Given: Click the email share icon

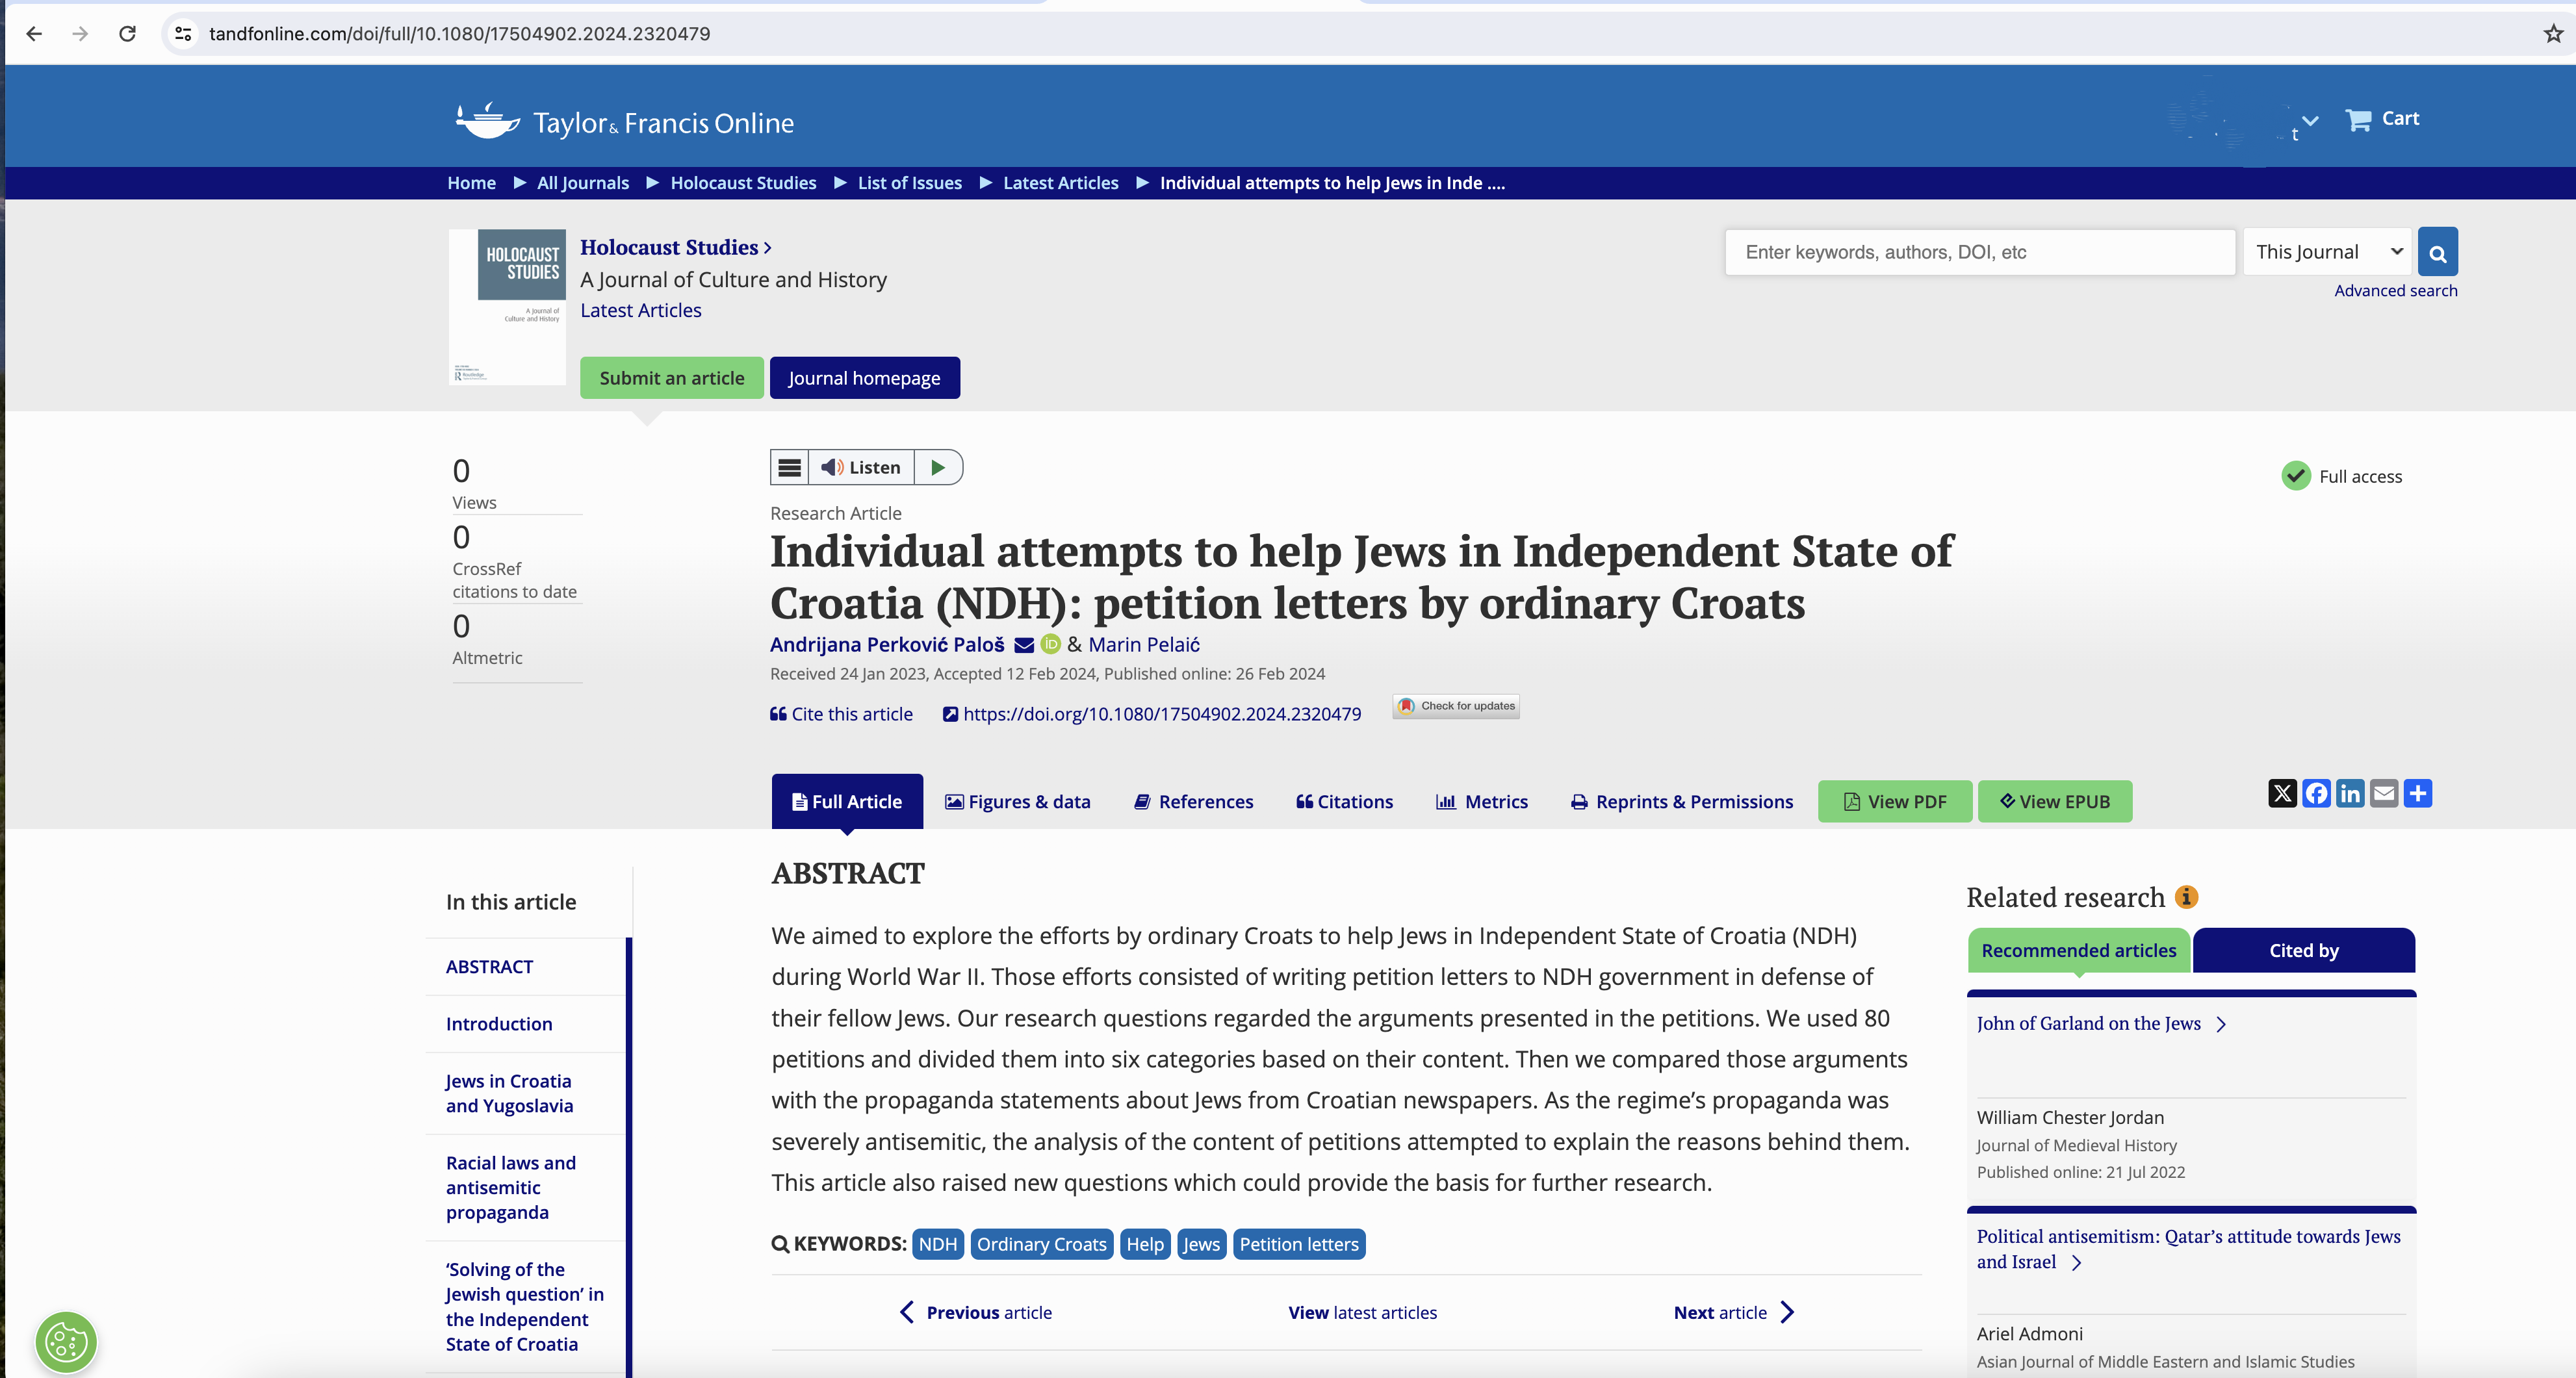Looking at the screenshot, I should coord(2384,794).
